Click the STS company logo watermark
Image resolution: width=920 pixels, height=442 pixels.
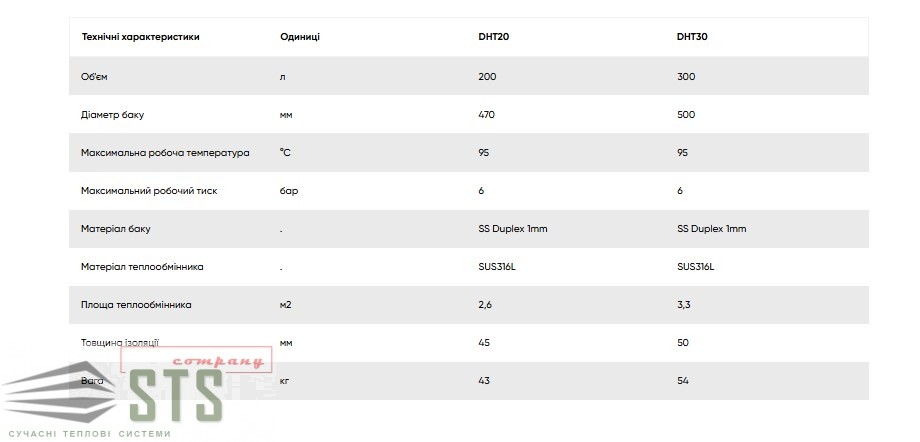pos(136,392)
